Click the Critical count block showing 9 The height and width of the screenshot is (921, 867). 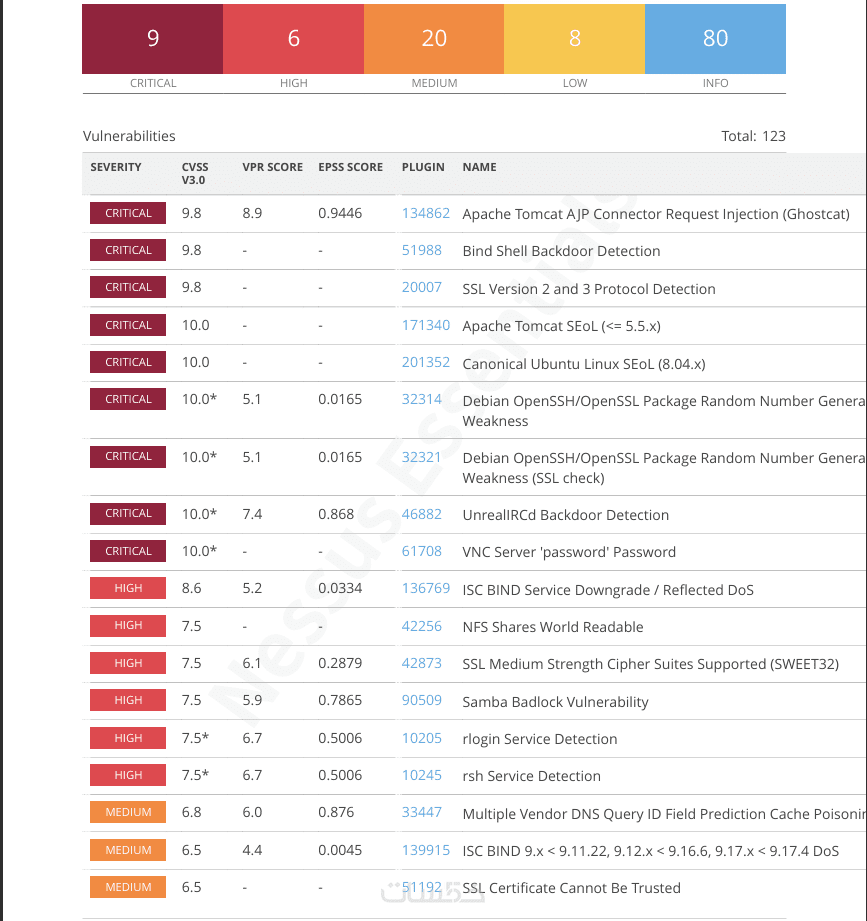[x=153, y=39]
